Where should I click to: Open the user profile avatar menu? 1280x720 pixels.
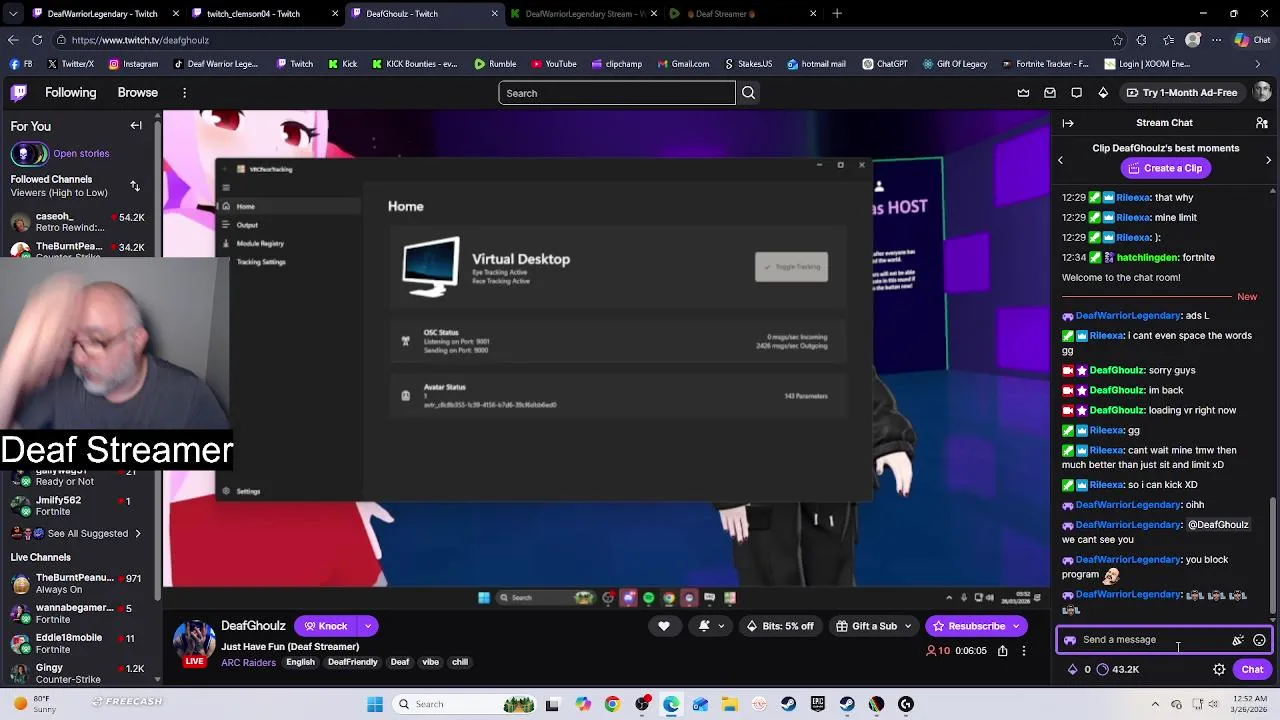coord(1262,93)
